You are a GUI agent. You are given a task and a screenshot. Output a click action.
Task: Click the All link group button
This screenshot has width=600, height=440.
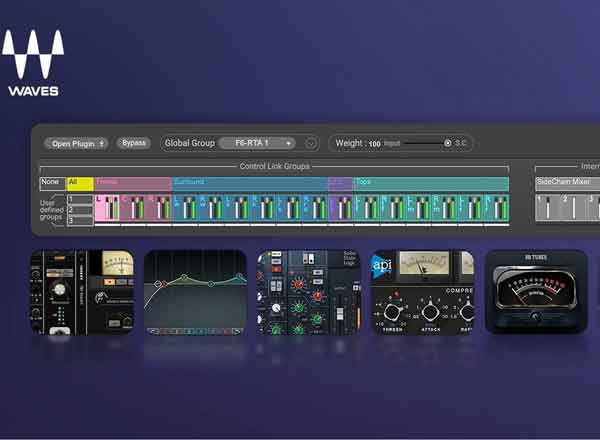click(x=79, y=183)
